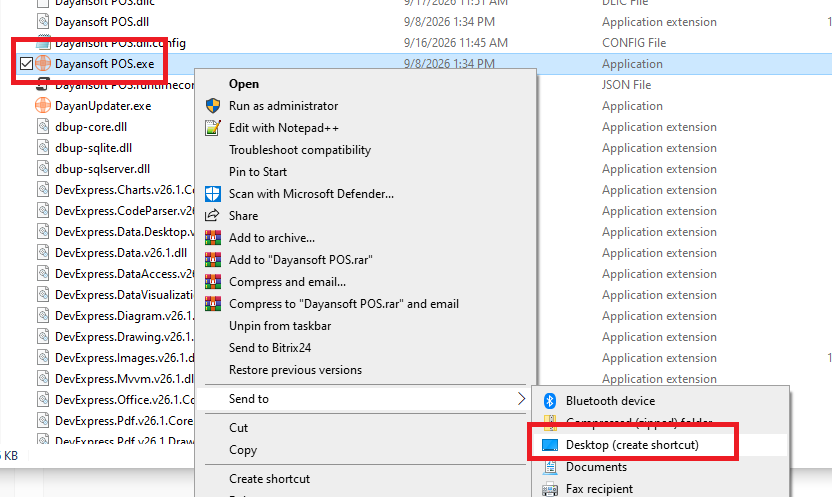Click WinRAR icon beside Add to "Dayansoft POS.rar"
Screen dimensions: 832x497
point(213,260)
